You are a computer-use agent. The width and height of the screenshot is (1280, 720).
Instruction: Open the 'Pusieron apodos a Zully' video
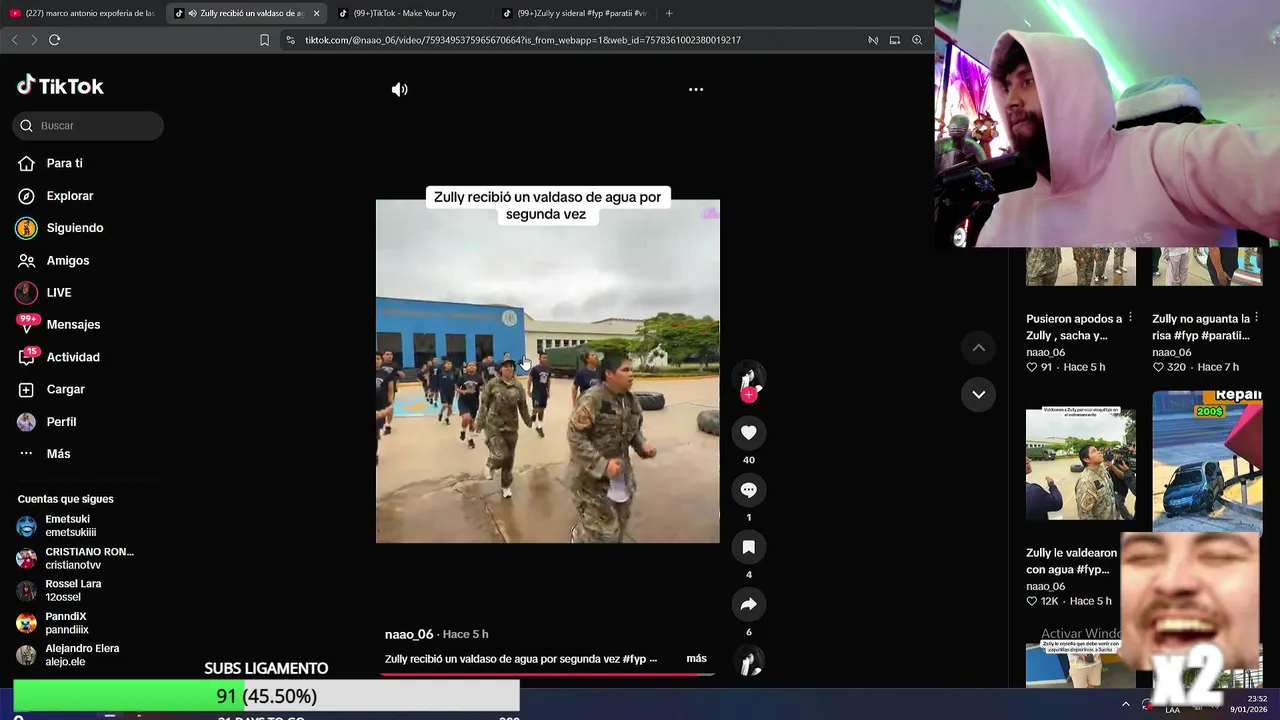(1081, 266)
